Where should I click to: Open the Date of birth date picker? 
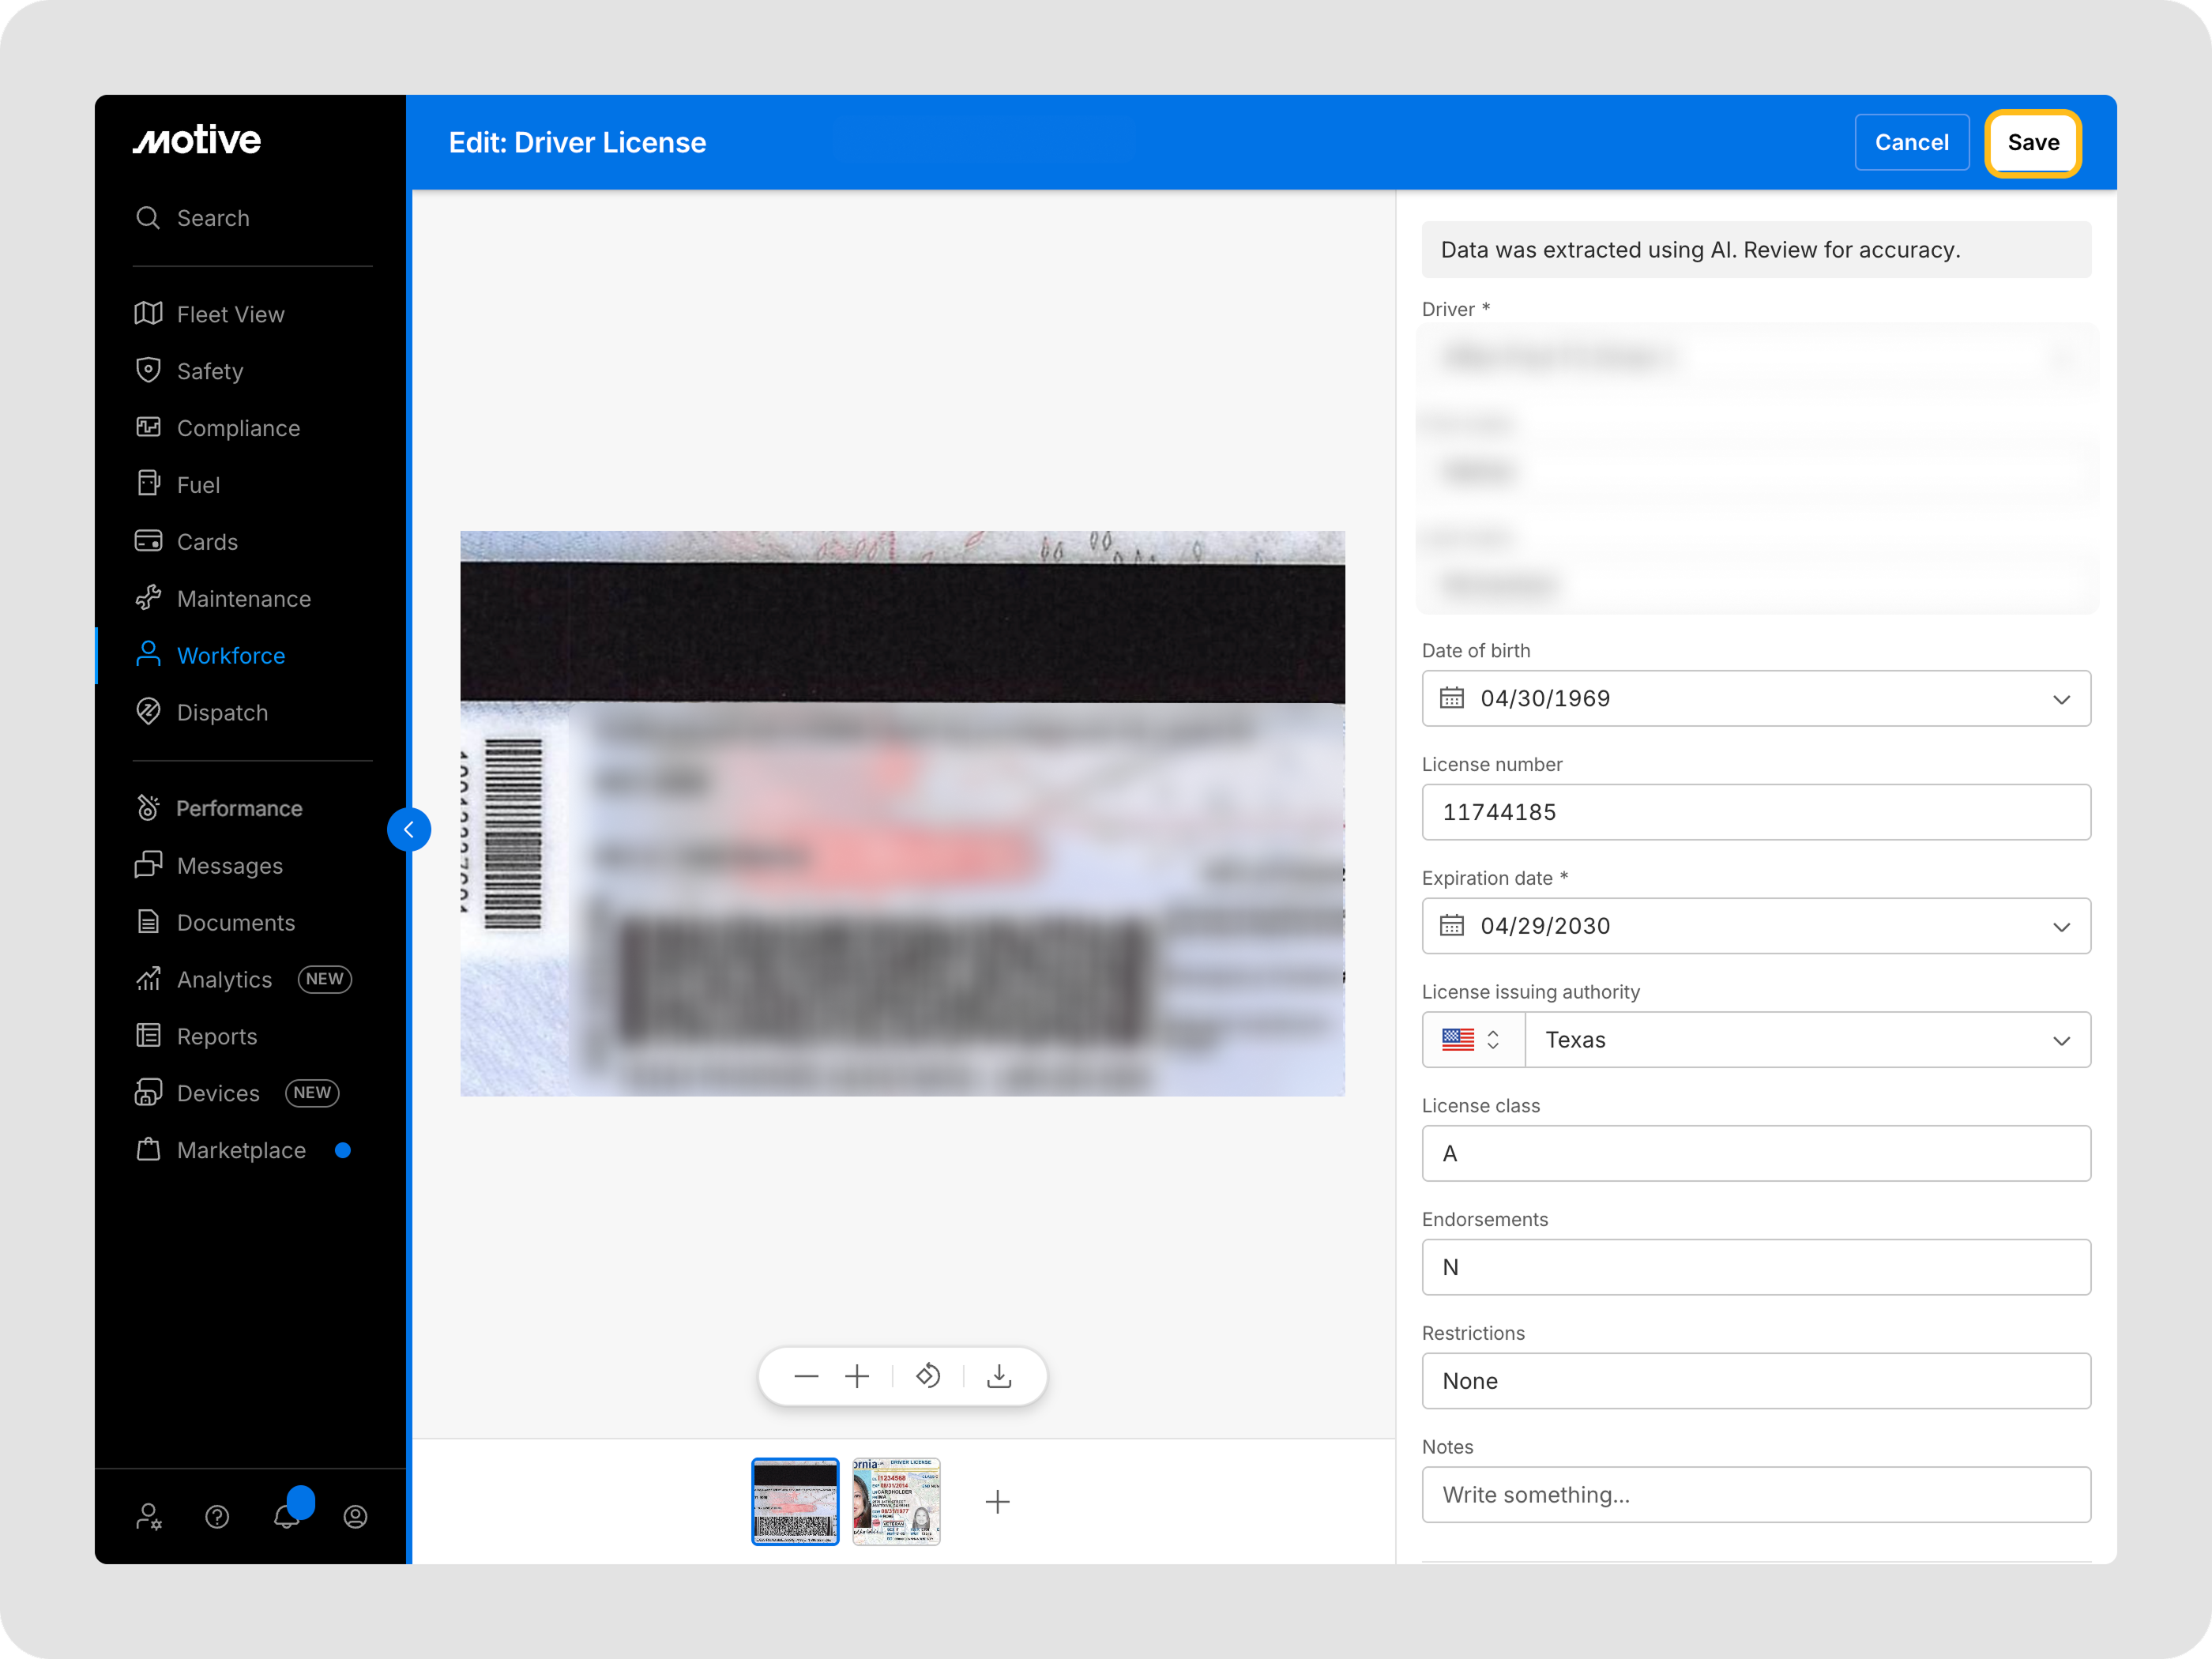click(x=1755, y=699)
